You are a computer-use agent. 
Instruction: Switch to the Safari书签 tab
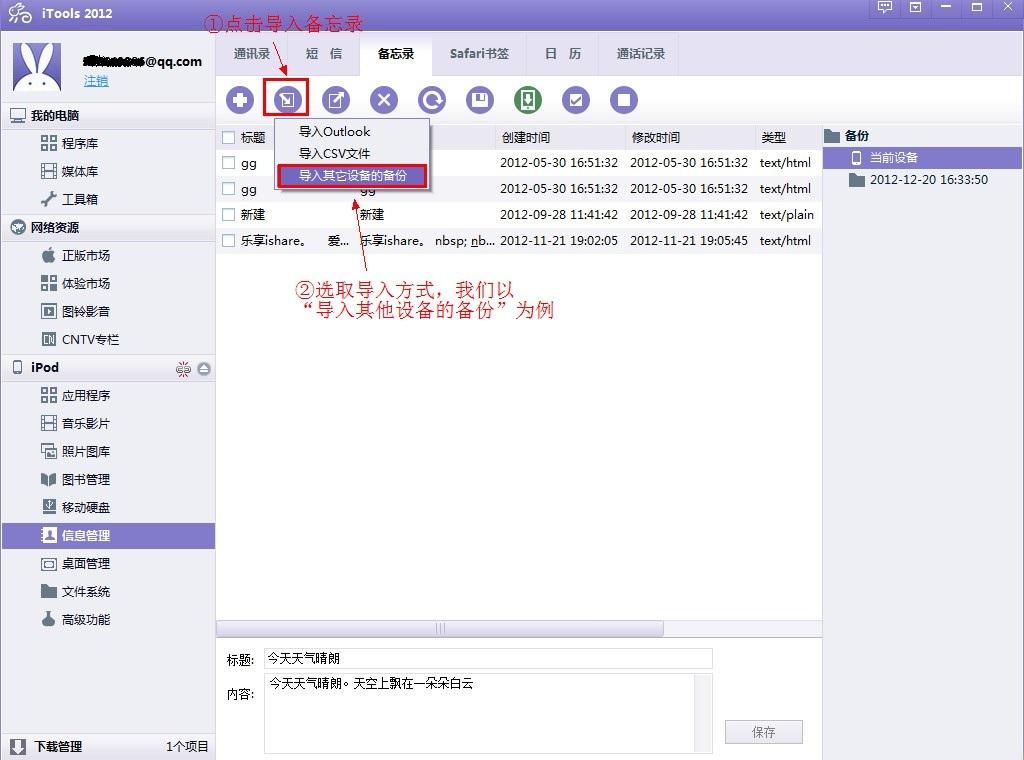(x=479, y=54)
